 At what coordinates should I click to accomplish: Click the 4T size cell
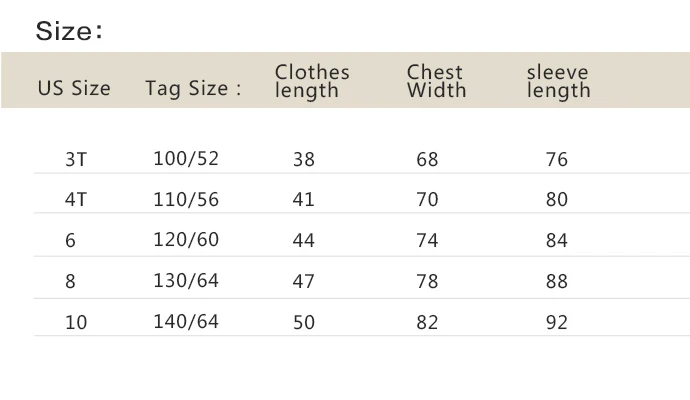coord(76,199)
